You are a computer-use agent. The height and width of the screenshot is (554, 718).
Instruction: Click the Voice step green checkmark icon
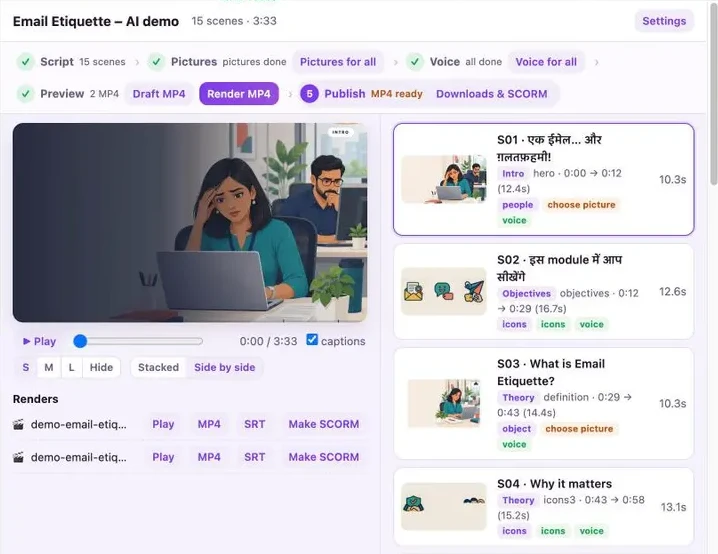415,62
